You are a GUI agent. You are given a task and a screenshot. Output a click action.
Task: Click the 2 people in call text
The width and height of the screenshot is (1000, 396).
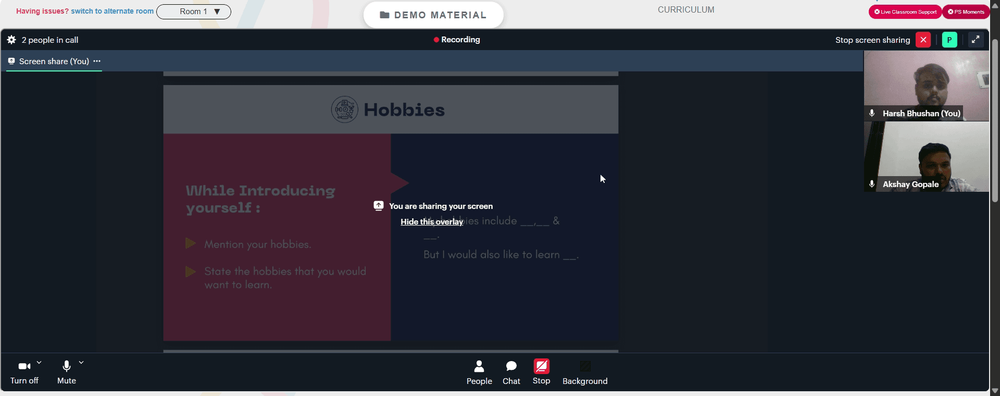(50, 40)
